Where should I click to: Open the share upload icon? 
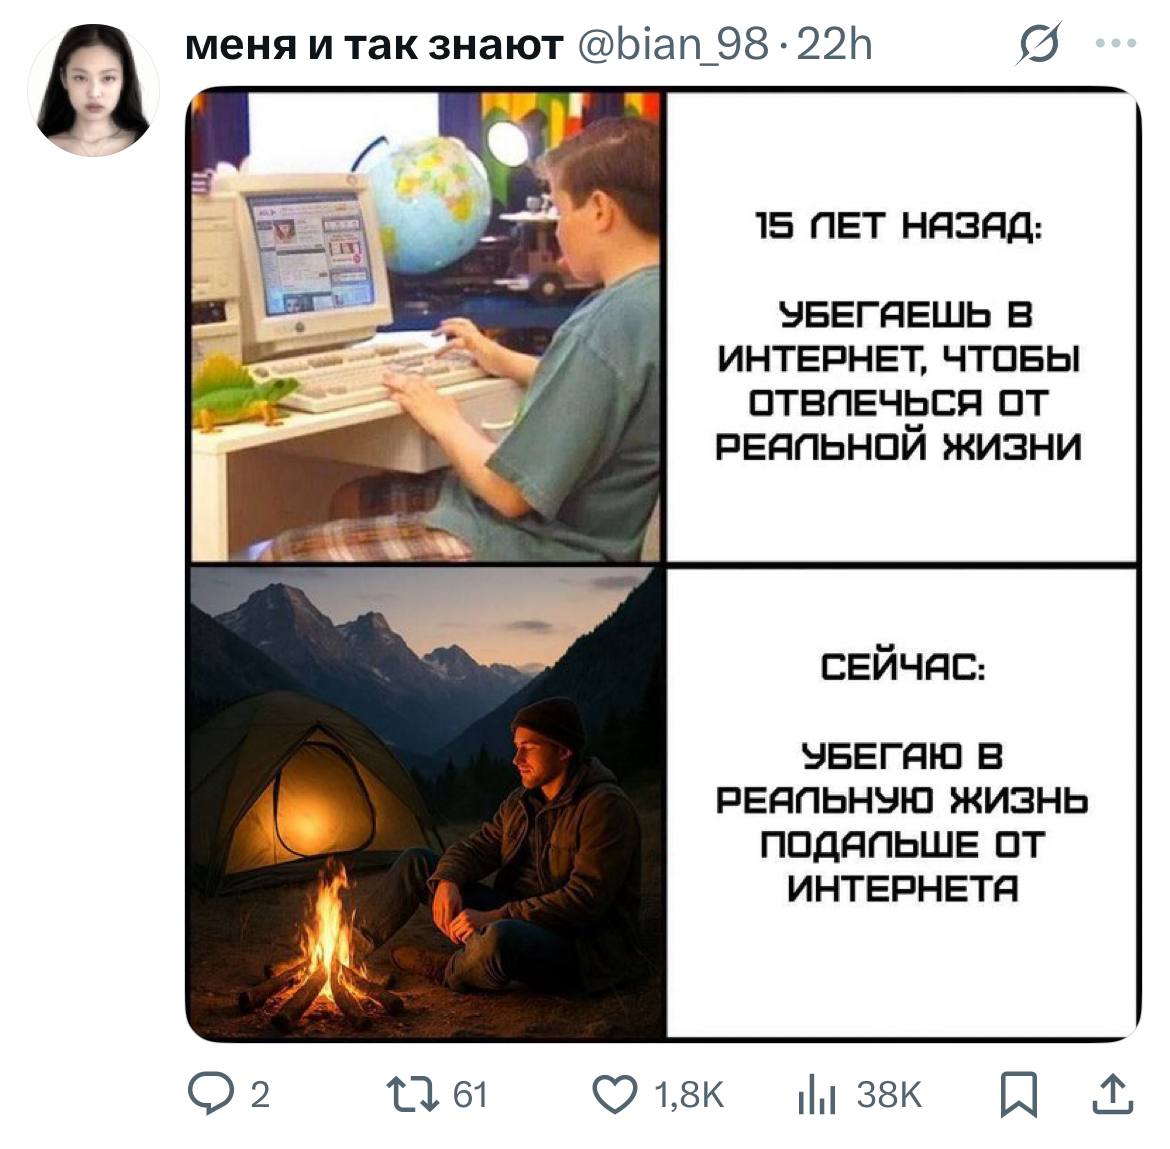tap(1113, 1094)
